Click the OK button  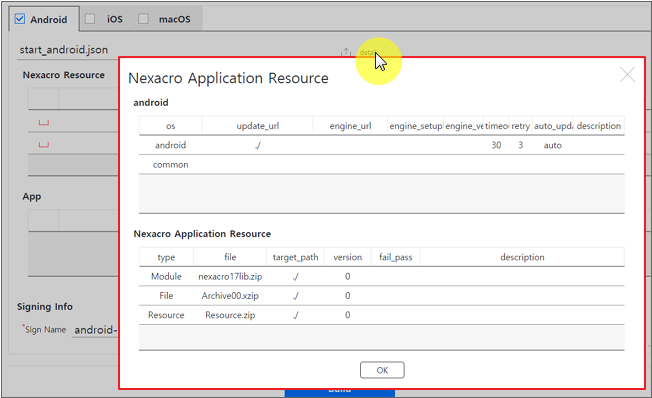[382, 370]
